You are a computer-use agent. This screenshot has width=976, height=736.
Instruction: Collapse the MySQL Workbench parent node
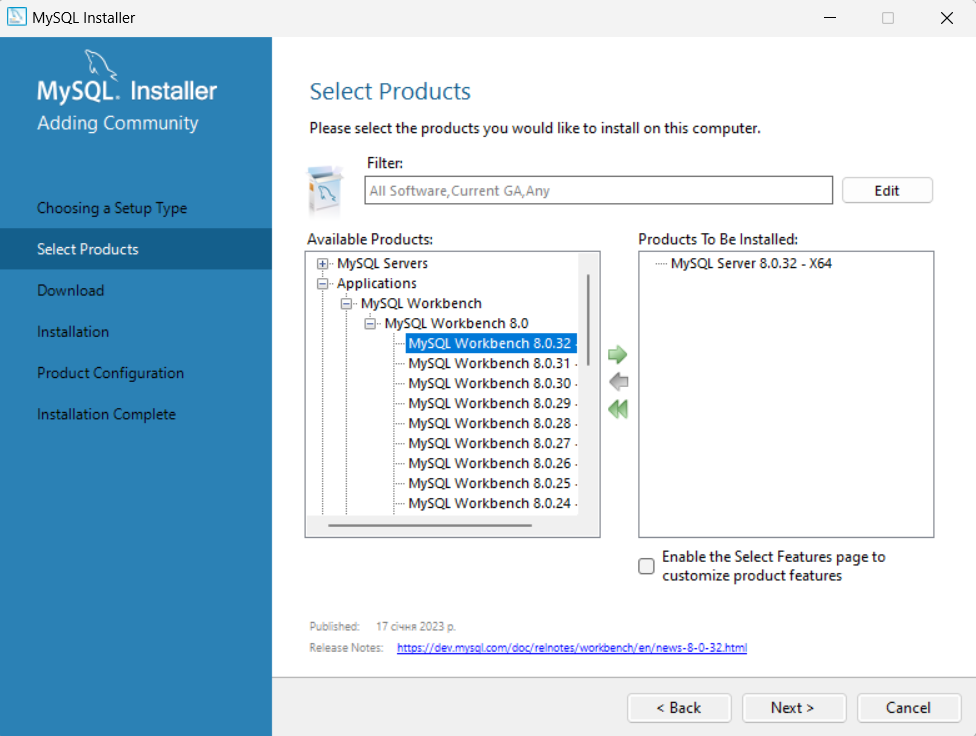point(346,304)
